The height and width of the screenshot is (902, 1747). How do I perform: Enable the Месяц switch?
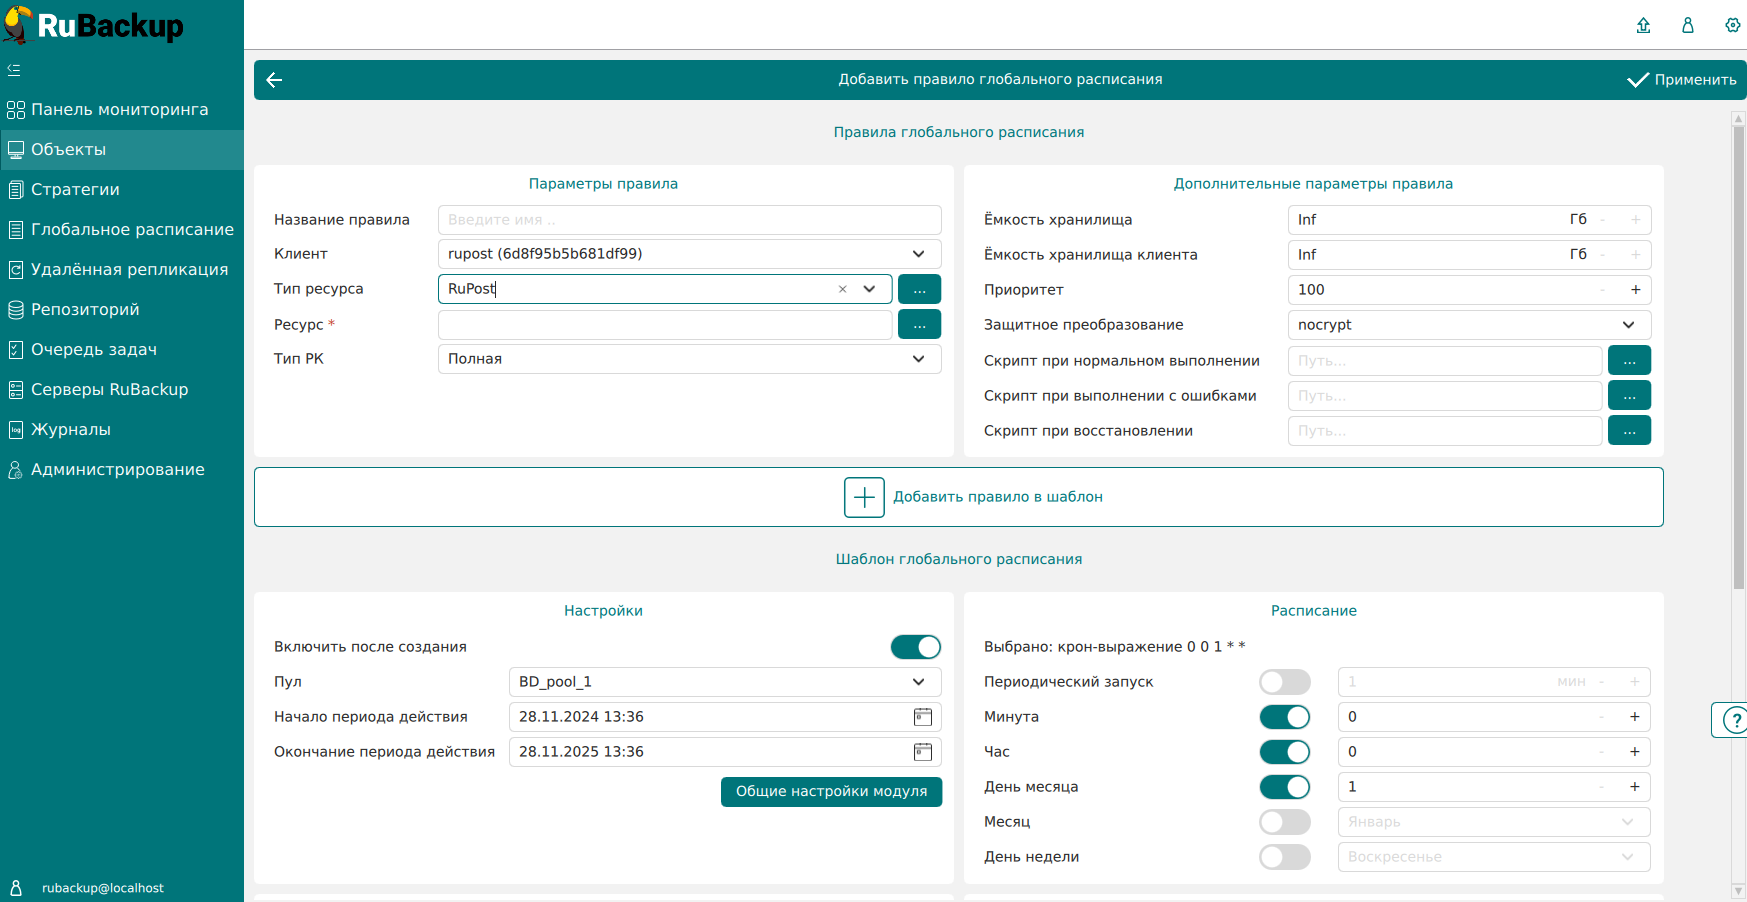click(1285, 822)
